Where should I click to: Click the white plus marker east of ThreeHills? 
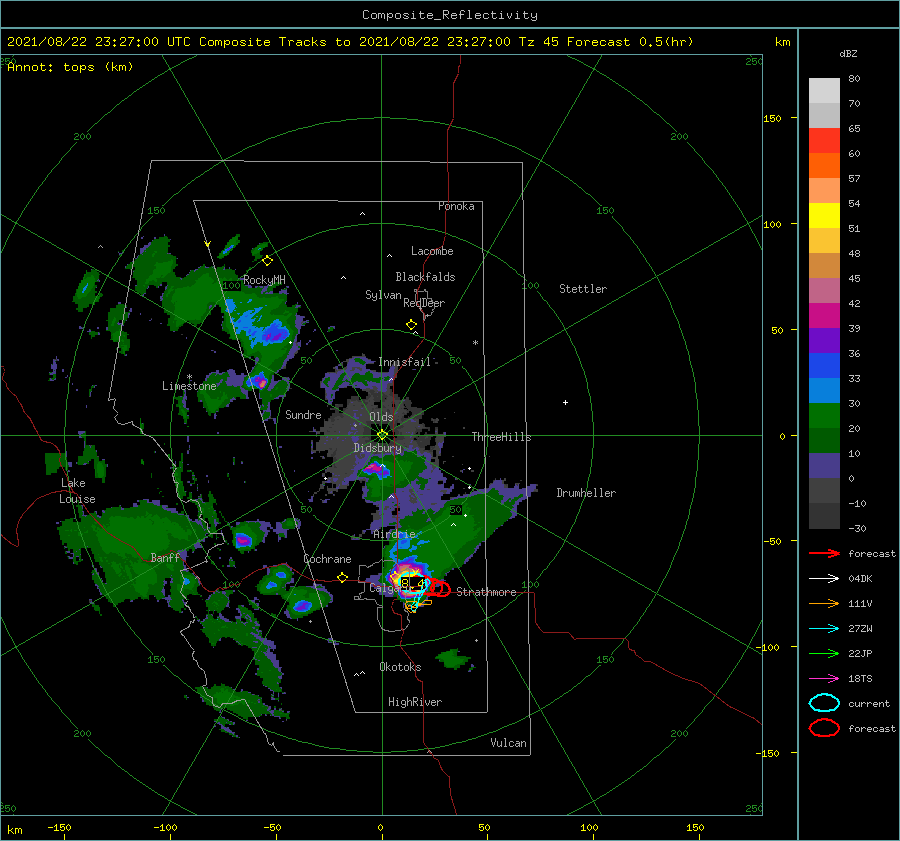pyautogui.click(x=565, y=402)
